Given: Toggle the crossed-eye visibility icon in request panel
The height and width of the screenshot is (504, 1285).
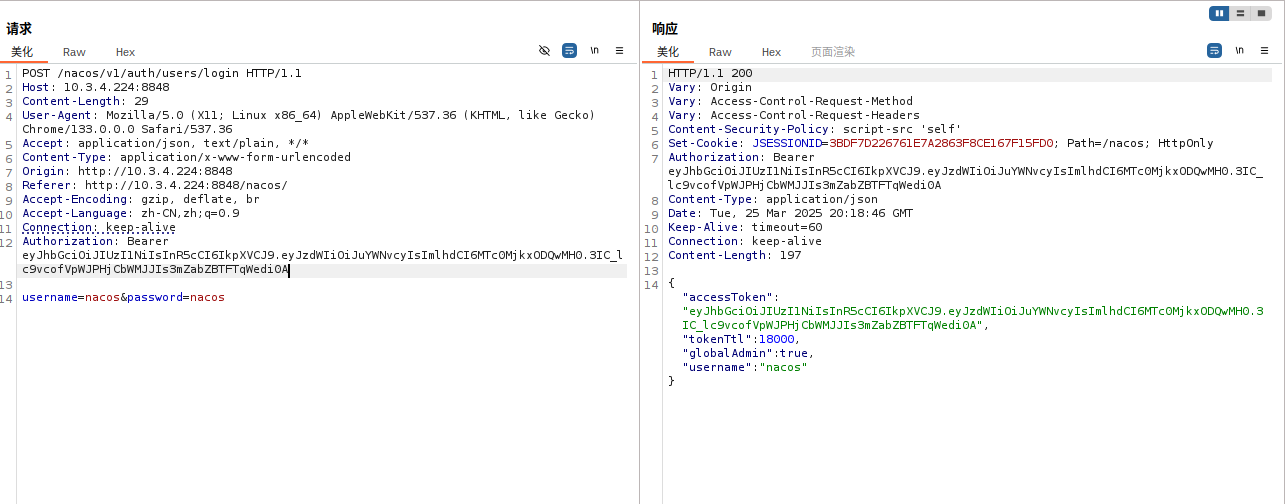Looking at the screenshot, I should [x=545, y=50].
